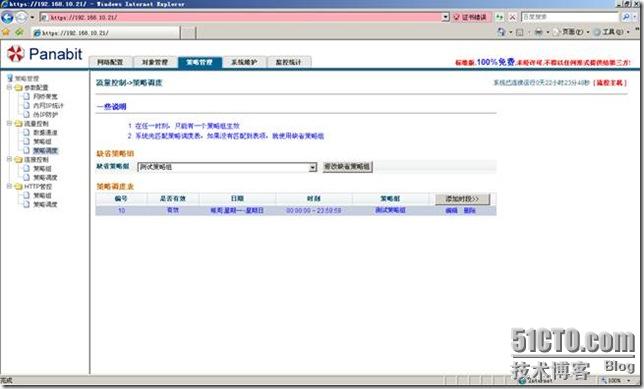
Task: Click the 测试策略组 cell in row 10
Action: pos(390,210)
